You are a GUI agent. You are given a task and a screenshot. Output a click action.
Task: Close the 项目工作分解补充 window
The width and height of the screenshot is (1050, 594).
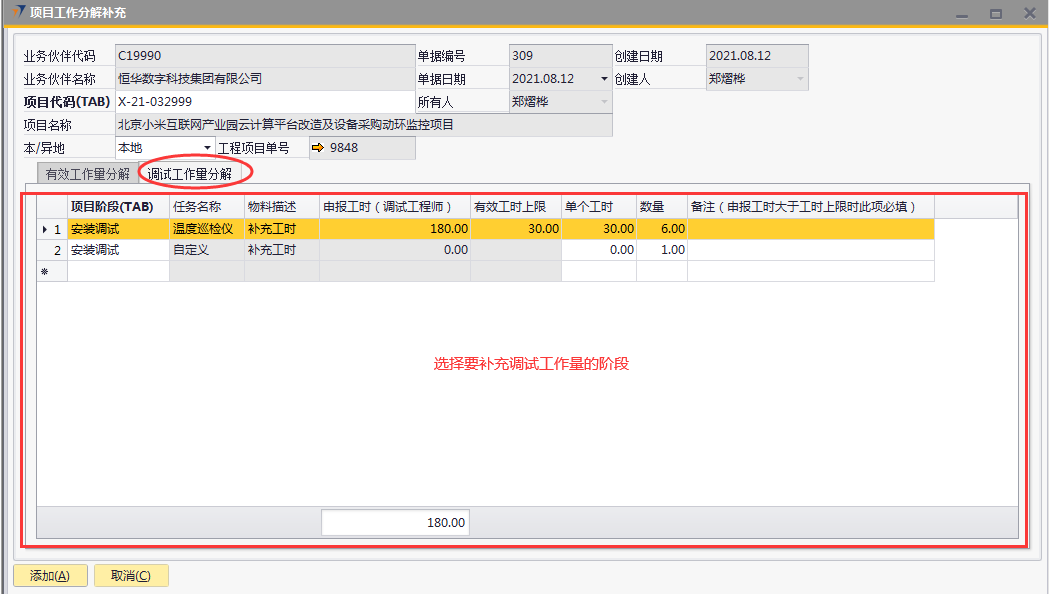click(1029, 14)
